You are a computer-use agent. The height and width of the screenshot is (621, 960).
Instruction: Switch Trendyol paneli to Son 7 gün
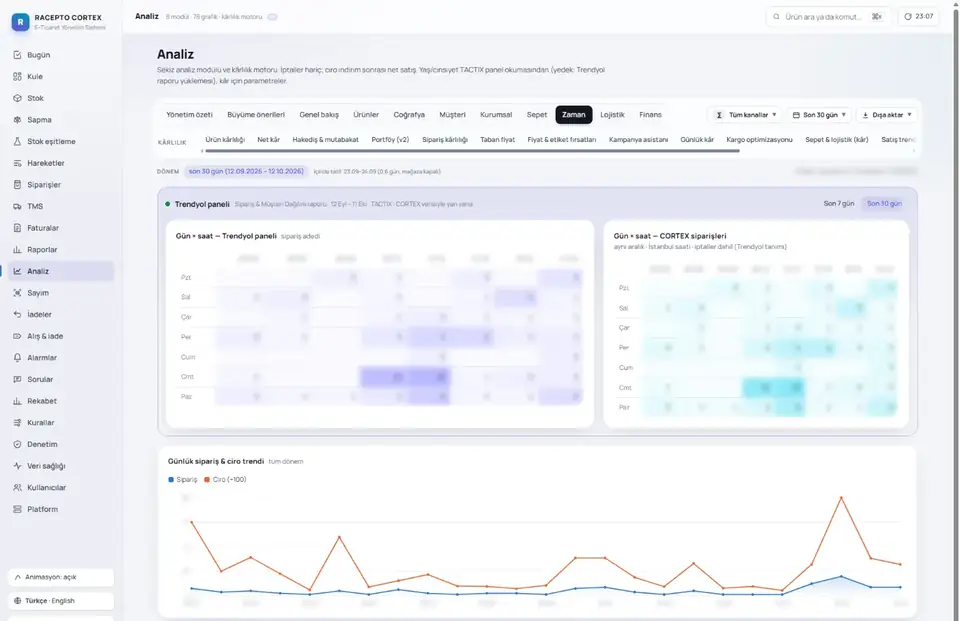pyautogui.click(x=838, y=203)
